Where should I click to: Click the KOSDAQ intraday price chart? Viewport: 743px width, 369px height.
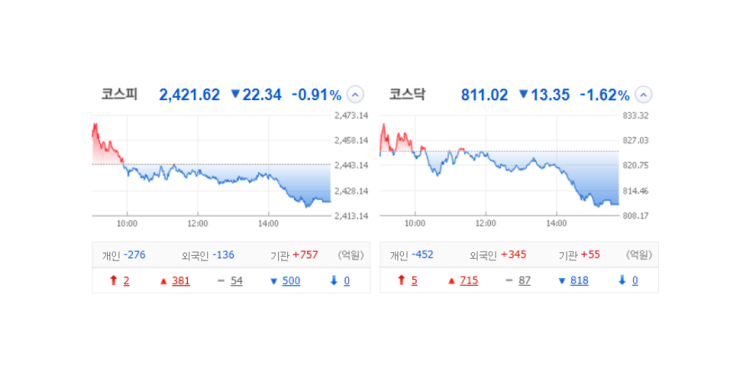click(x=499, y=165)
